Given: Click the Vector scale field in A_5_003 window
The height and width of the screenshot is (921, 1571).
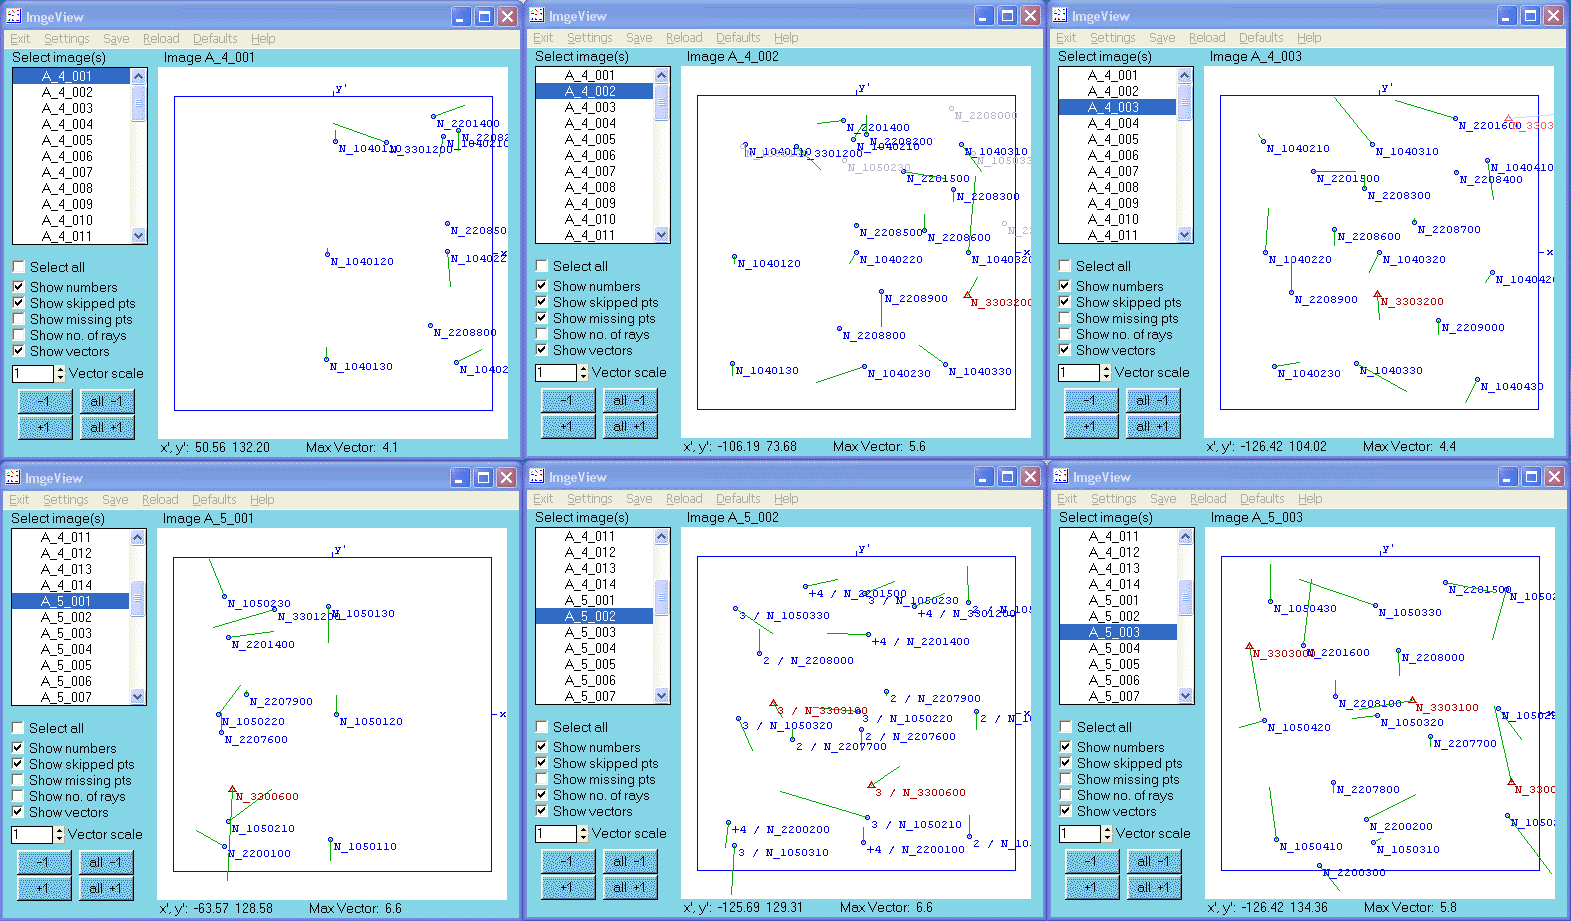Looking at the screenshot, I should [1080, 834].
